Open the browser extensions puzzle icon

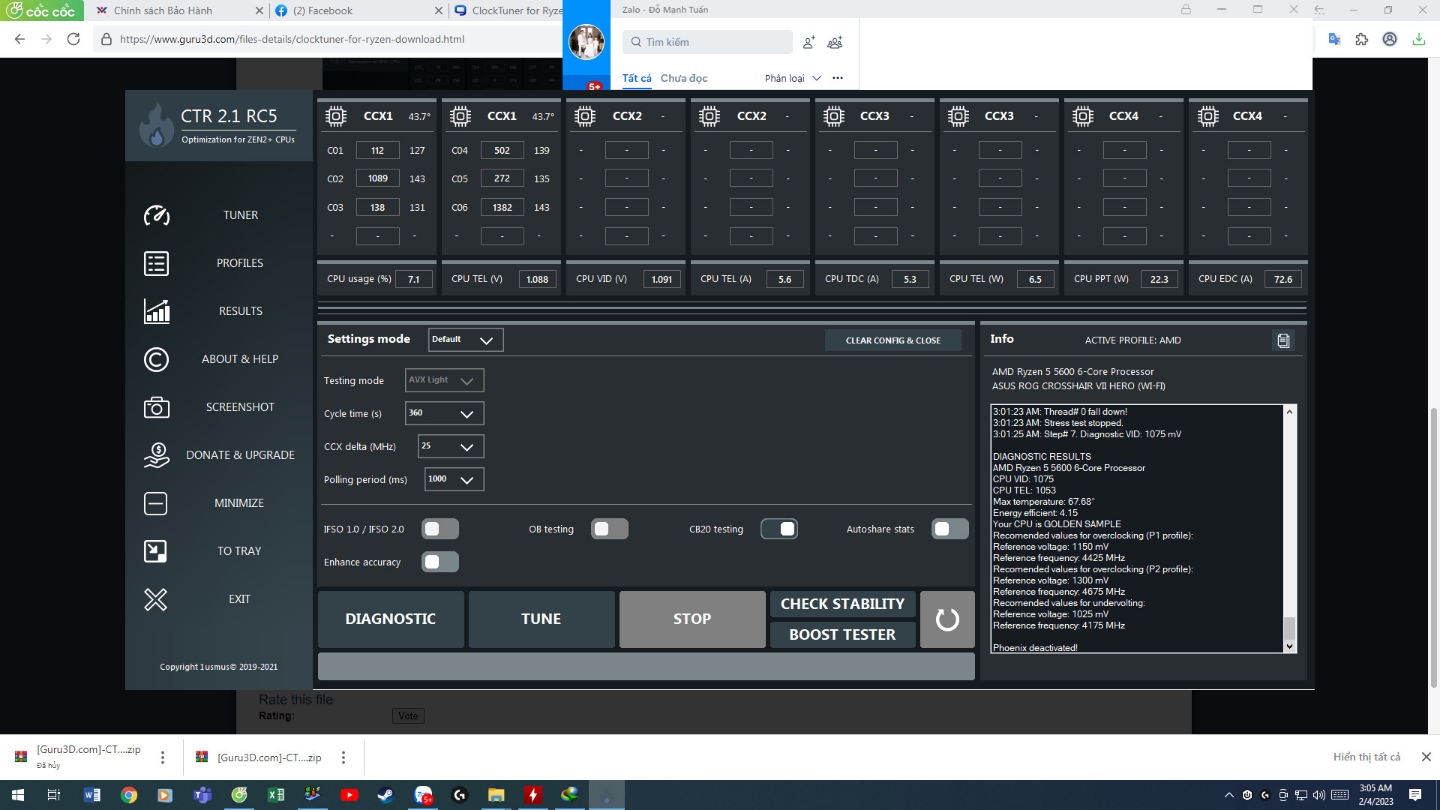coord(1362,39)
